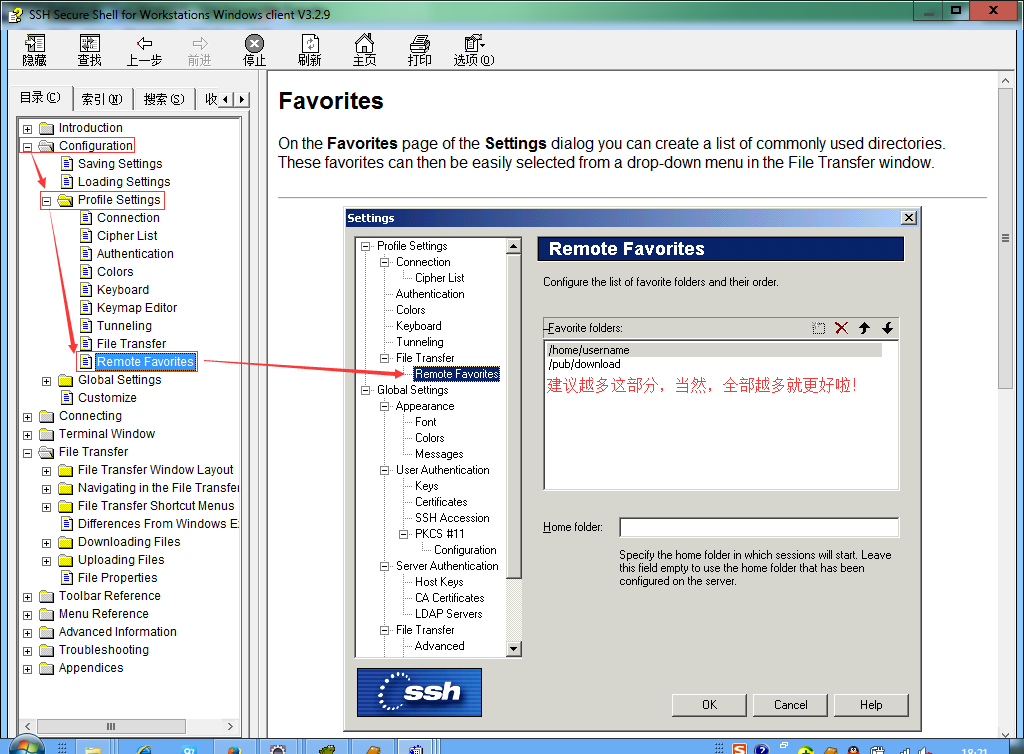Select the Menu Reference folder

point(104,614)
